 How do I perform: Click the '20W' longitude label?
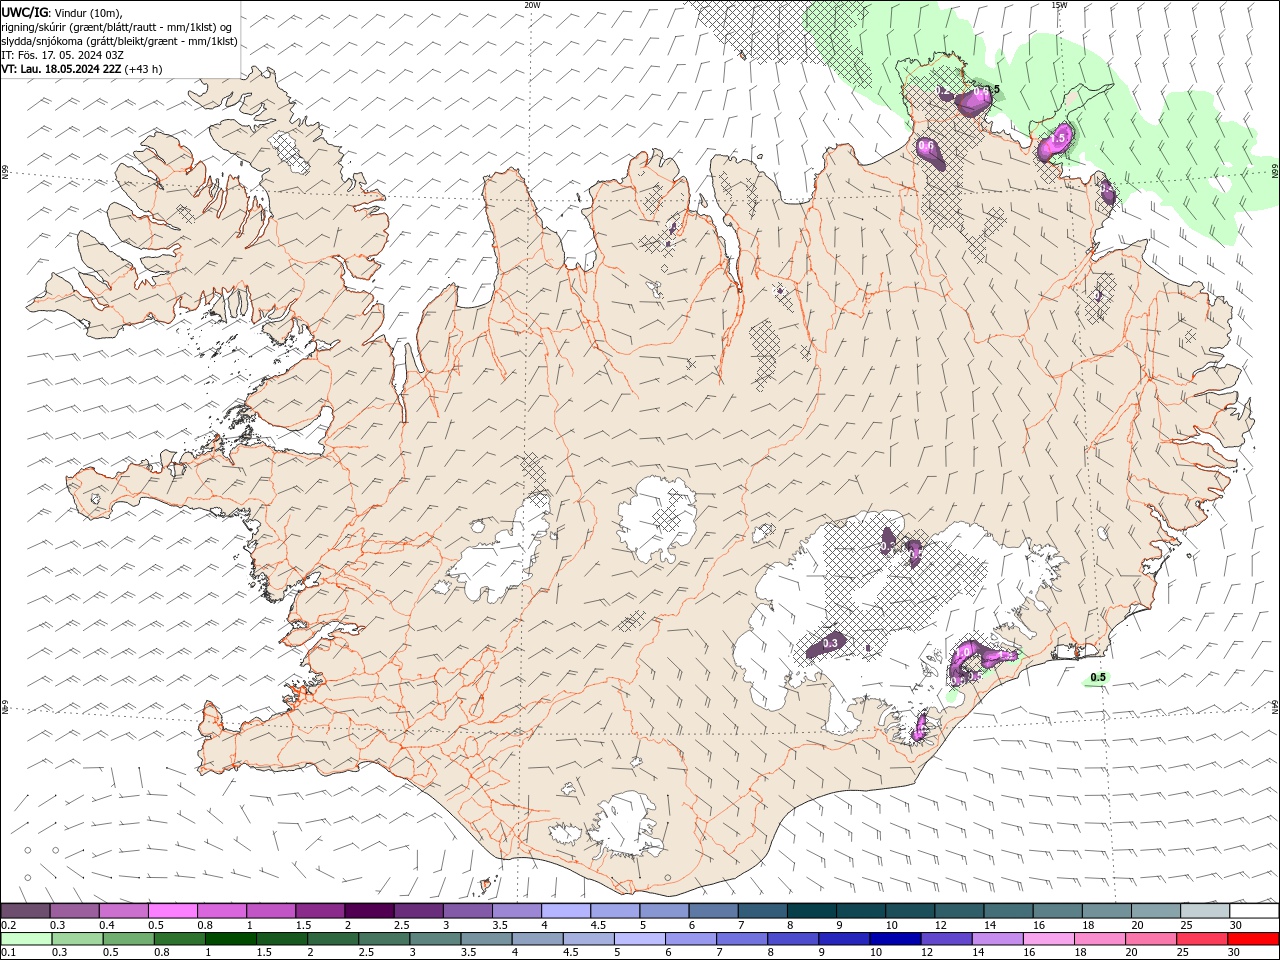532,5
